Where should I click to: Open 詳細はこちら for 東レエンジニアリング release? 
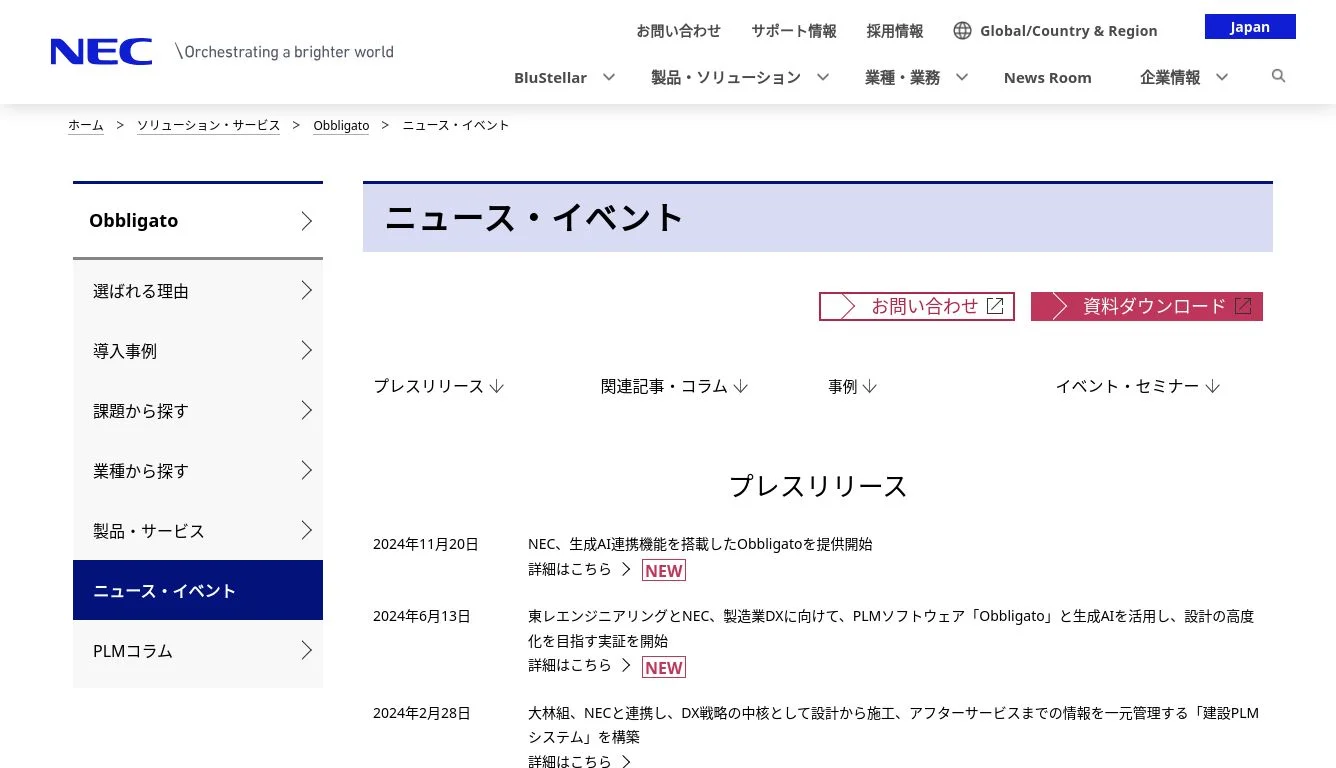[x=570, y=665]
